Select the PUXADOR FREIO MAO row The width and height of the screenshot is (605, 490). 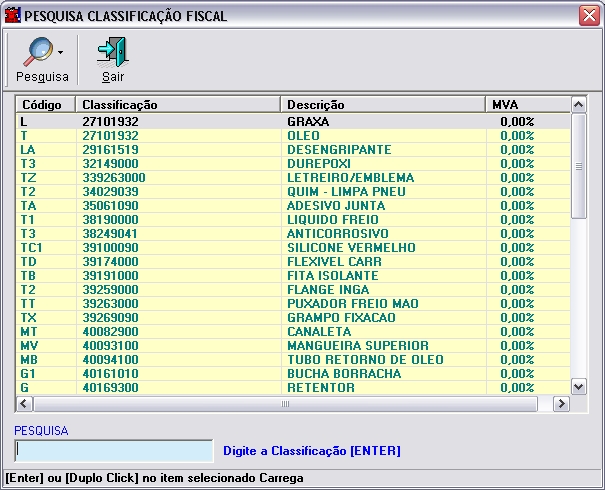coord(293,303)
